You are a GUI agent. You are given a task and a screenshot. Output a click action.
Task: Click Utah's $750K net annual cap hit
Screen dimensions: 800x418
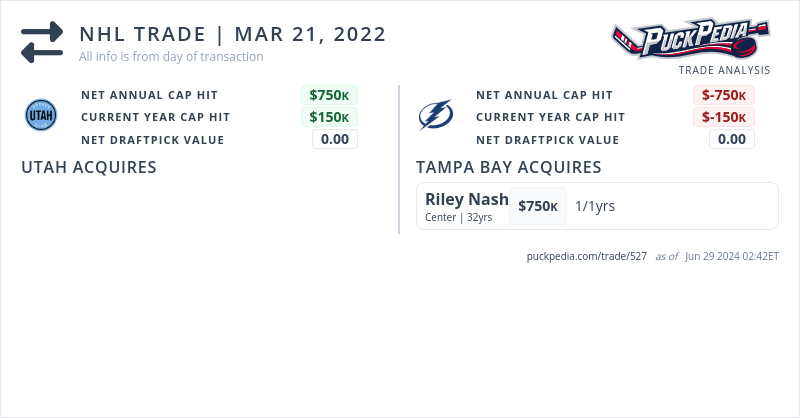pyautogui.click(x=329, y=95)
